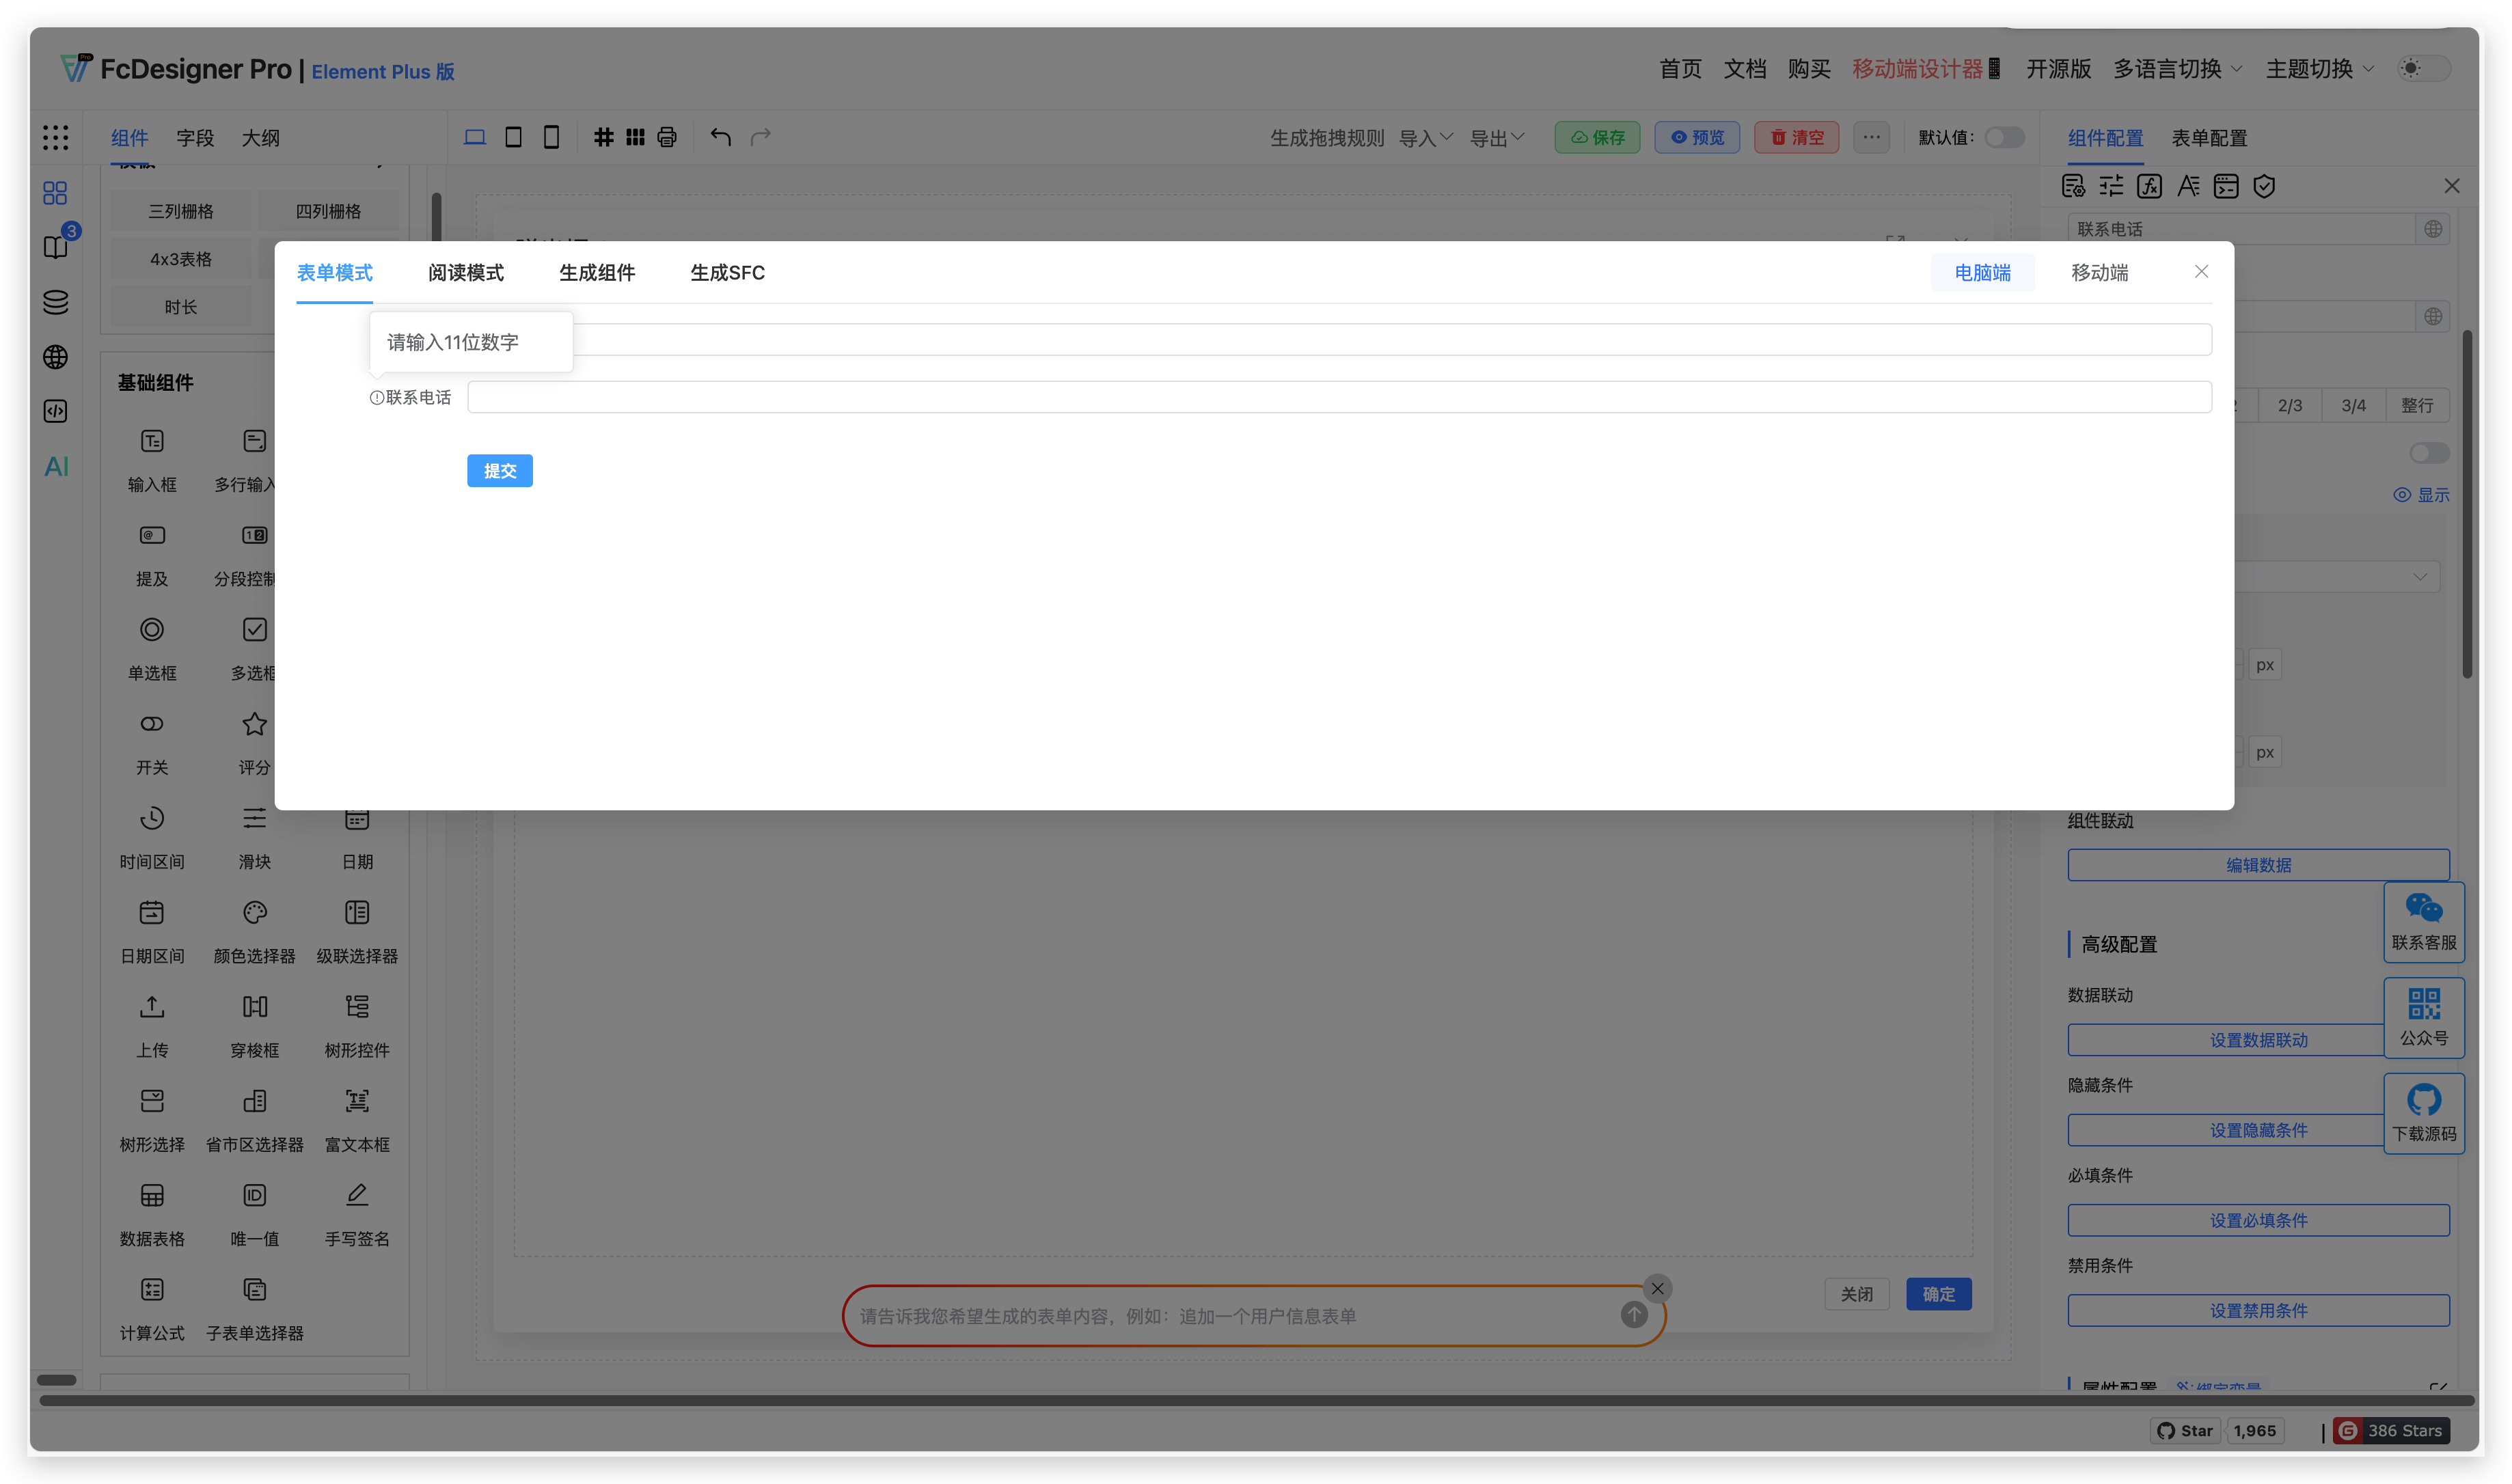Image resolution: width=2512 pixels, height=1484 pixels.
Task: Click the 颜色选择器 component icon
Action: pyautogui.click(x=255, y=913)
